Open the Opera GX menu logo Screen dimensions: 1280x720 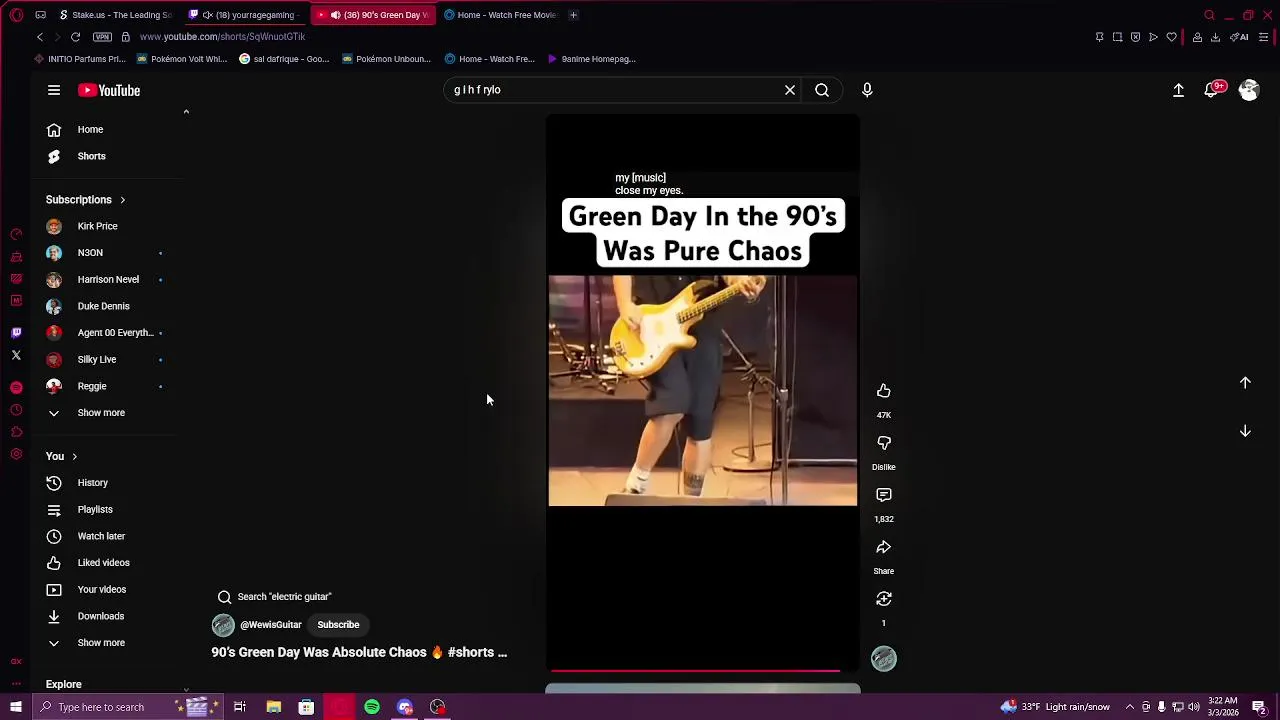[16, 15]
